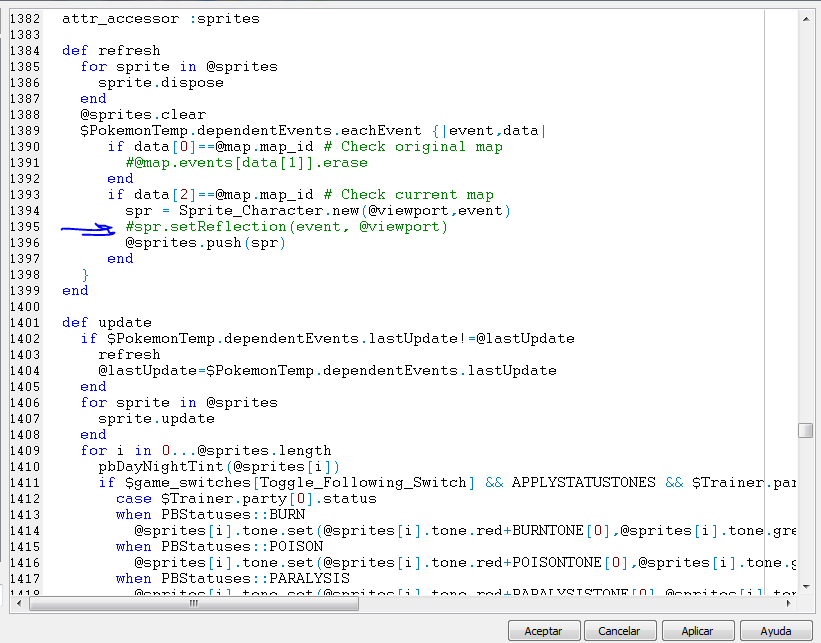The width and height of the screenshot is (821, 643).
Task: Click the '@sprites.push(spr)' statement
Action: (205, 243)
